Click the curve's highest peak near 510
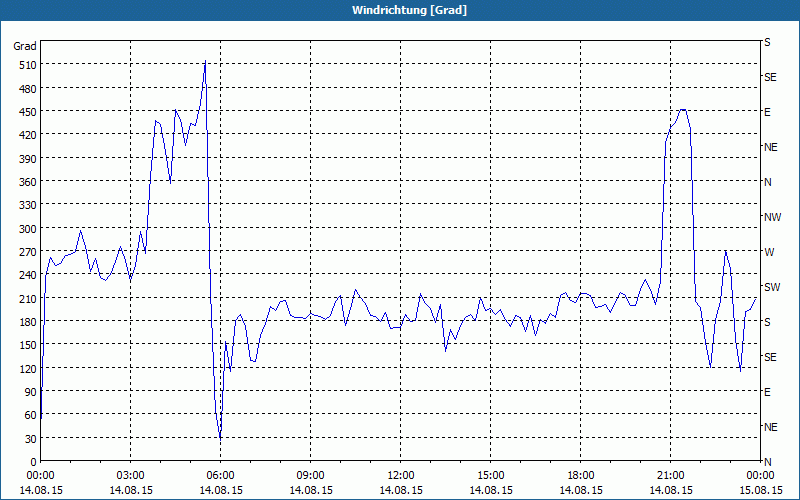This screenshot has height=500, width=800. pyautogui.click(x=205, y=61)
